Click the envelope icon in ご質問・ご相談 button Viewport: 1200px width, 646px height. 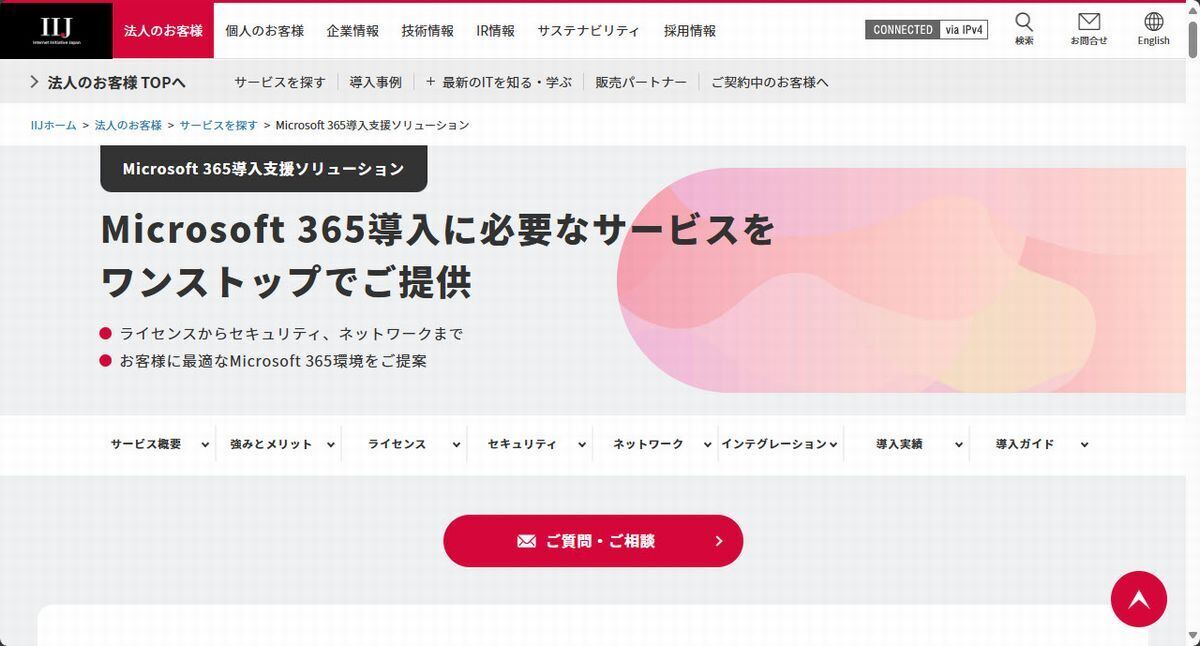(x=526, y=541)
